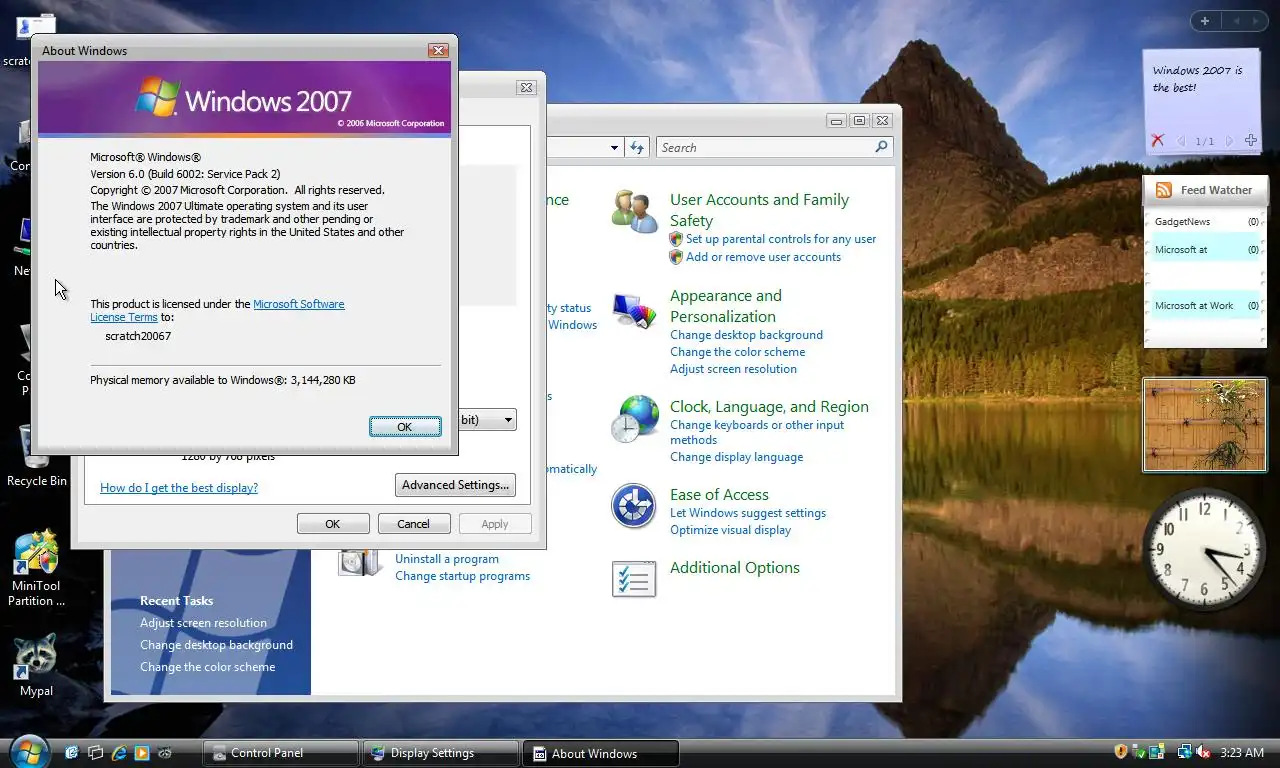Click Uninstall a program link

click(x=447, y=559)
